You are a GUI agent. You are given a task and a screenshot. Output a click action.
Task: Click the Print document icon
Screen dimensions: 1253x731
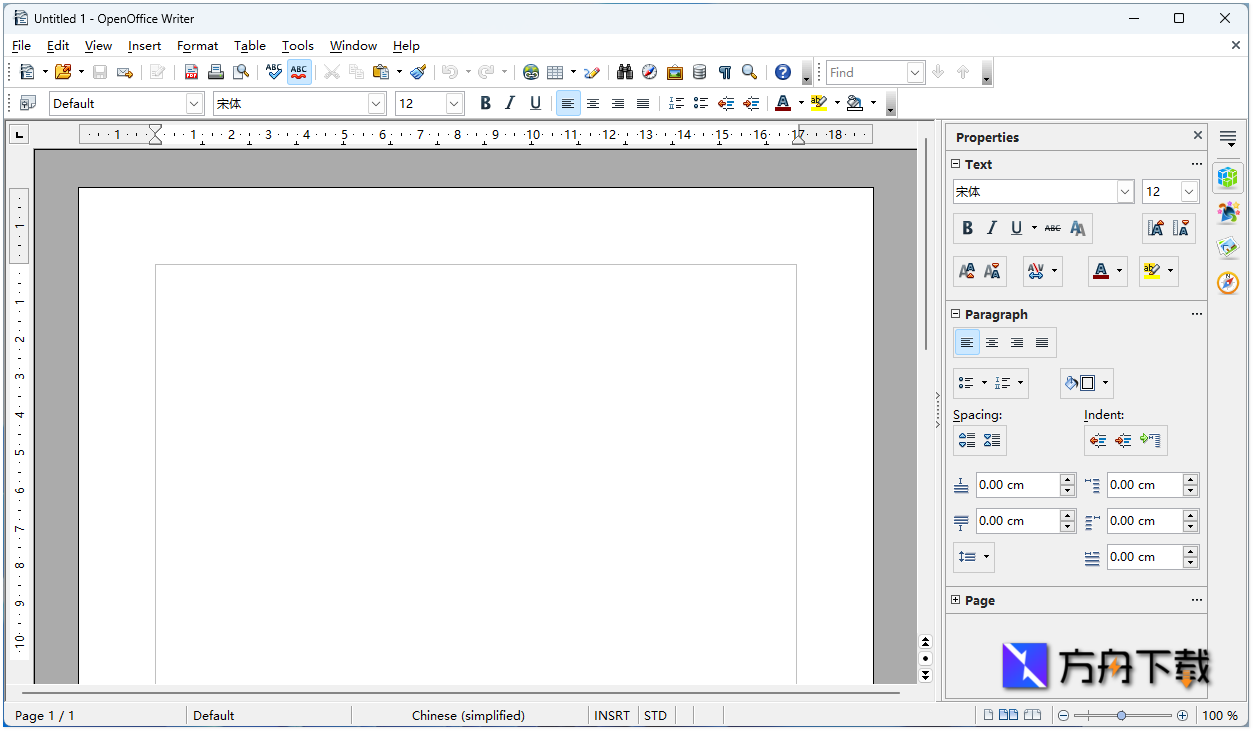point(216,72)
